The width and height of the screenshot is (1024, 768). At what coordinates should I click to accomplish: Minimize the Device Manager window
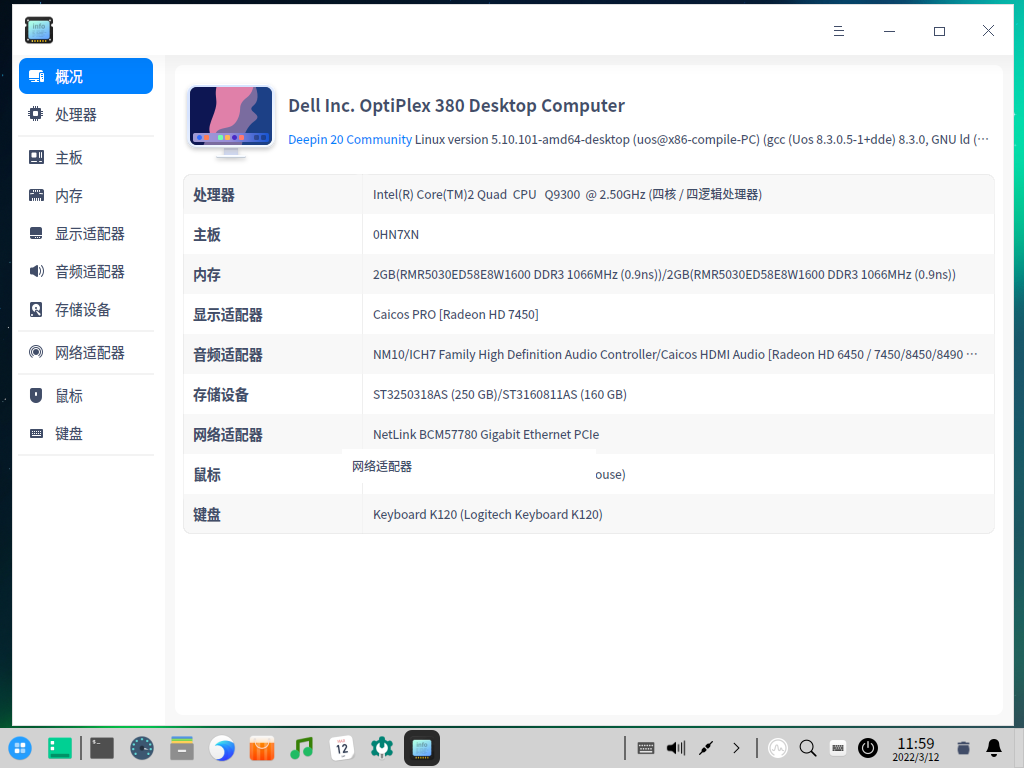[889, 31]
